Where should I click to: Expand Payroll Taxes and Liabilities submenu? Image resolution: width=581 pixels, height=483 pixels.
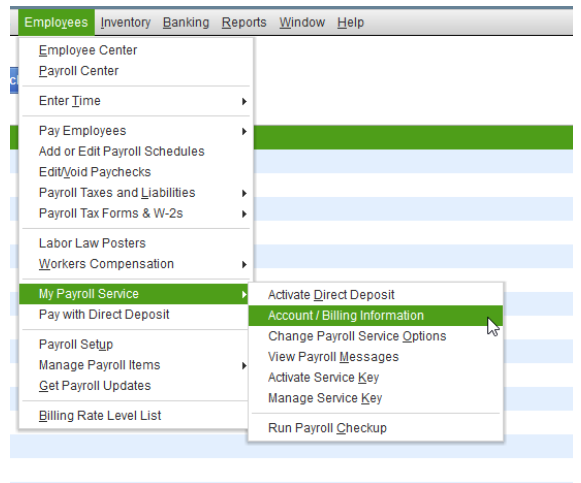coord(136,193)
